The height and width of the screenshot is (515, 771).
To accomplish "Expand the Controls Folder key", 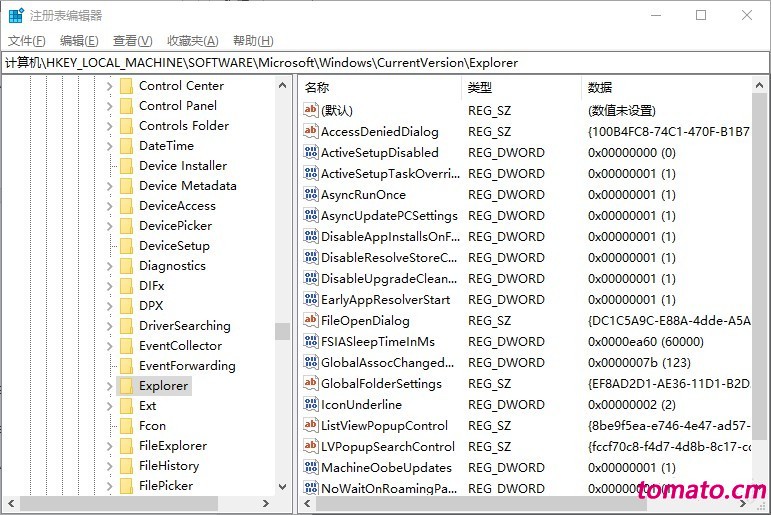I will coord(110,126).
